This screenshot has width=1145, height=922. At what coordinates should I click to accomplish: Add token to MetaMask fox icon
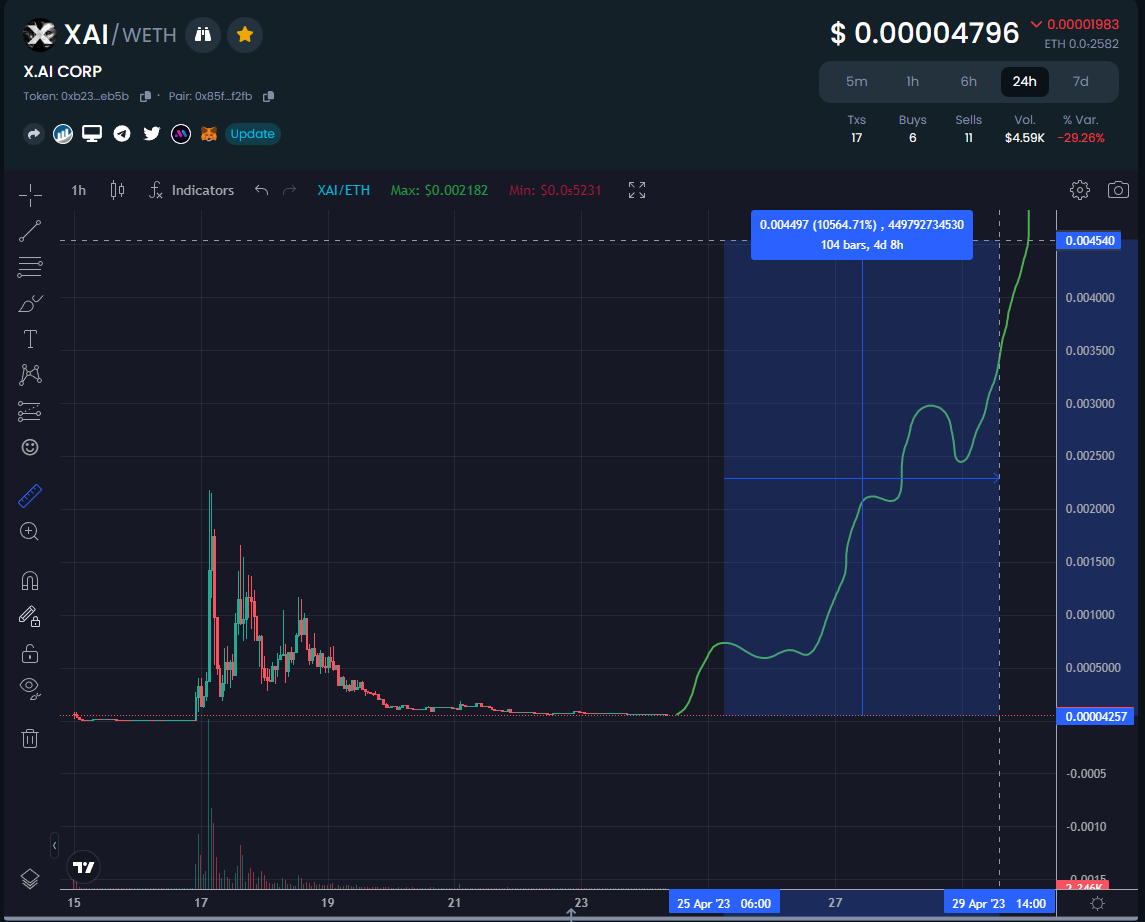point(209,134)
